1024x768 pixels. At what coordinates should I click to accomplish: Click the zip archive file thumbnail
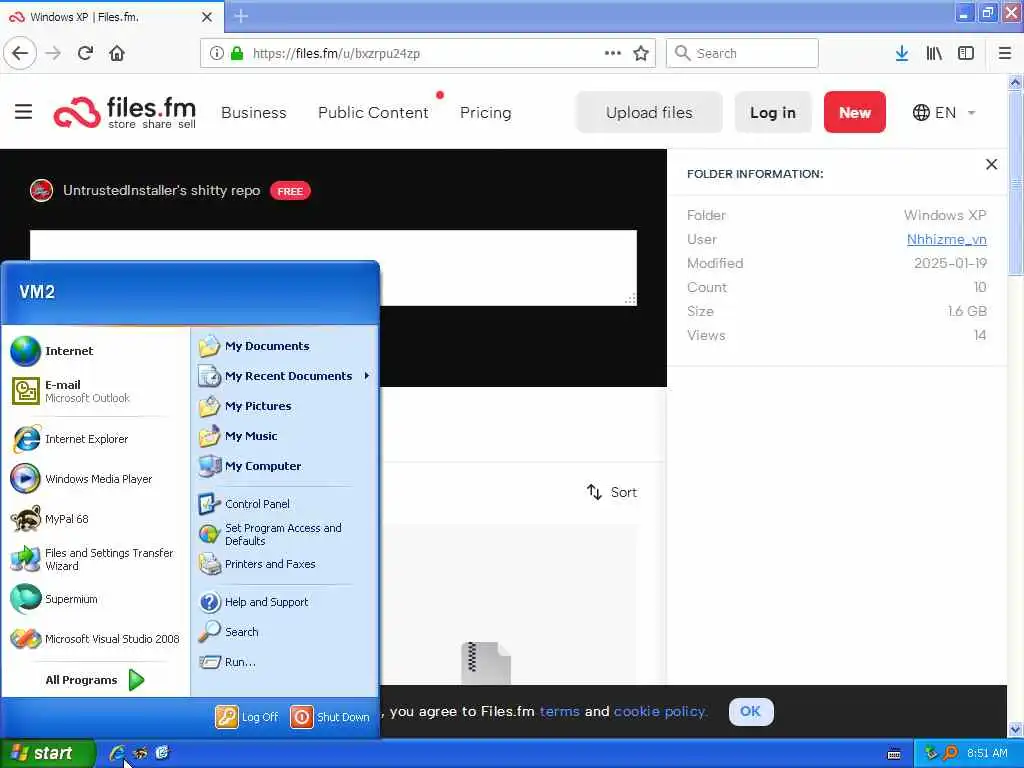coord(485,662)
